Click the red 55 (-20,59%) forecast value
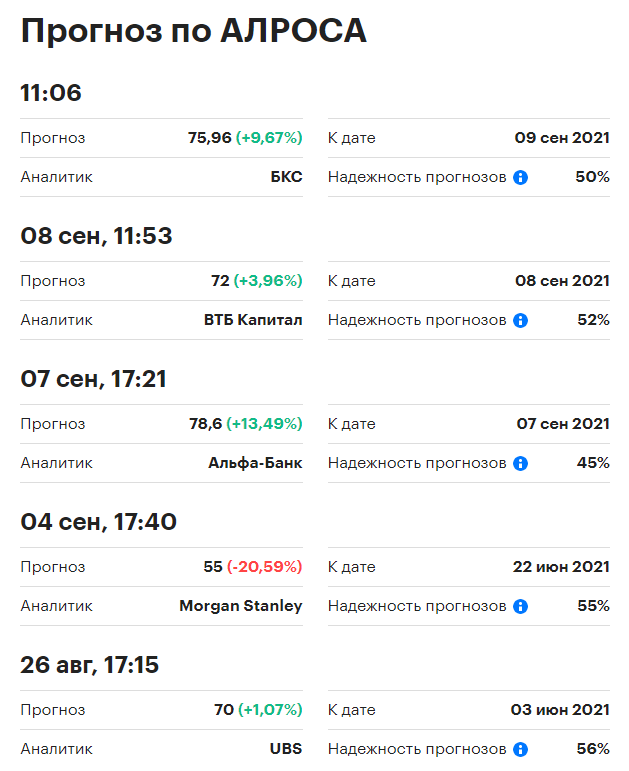The image size is (629, 771). pos(253,567)
